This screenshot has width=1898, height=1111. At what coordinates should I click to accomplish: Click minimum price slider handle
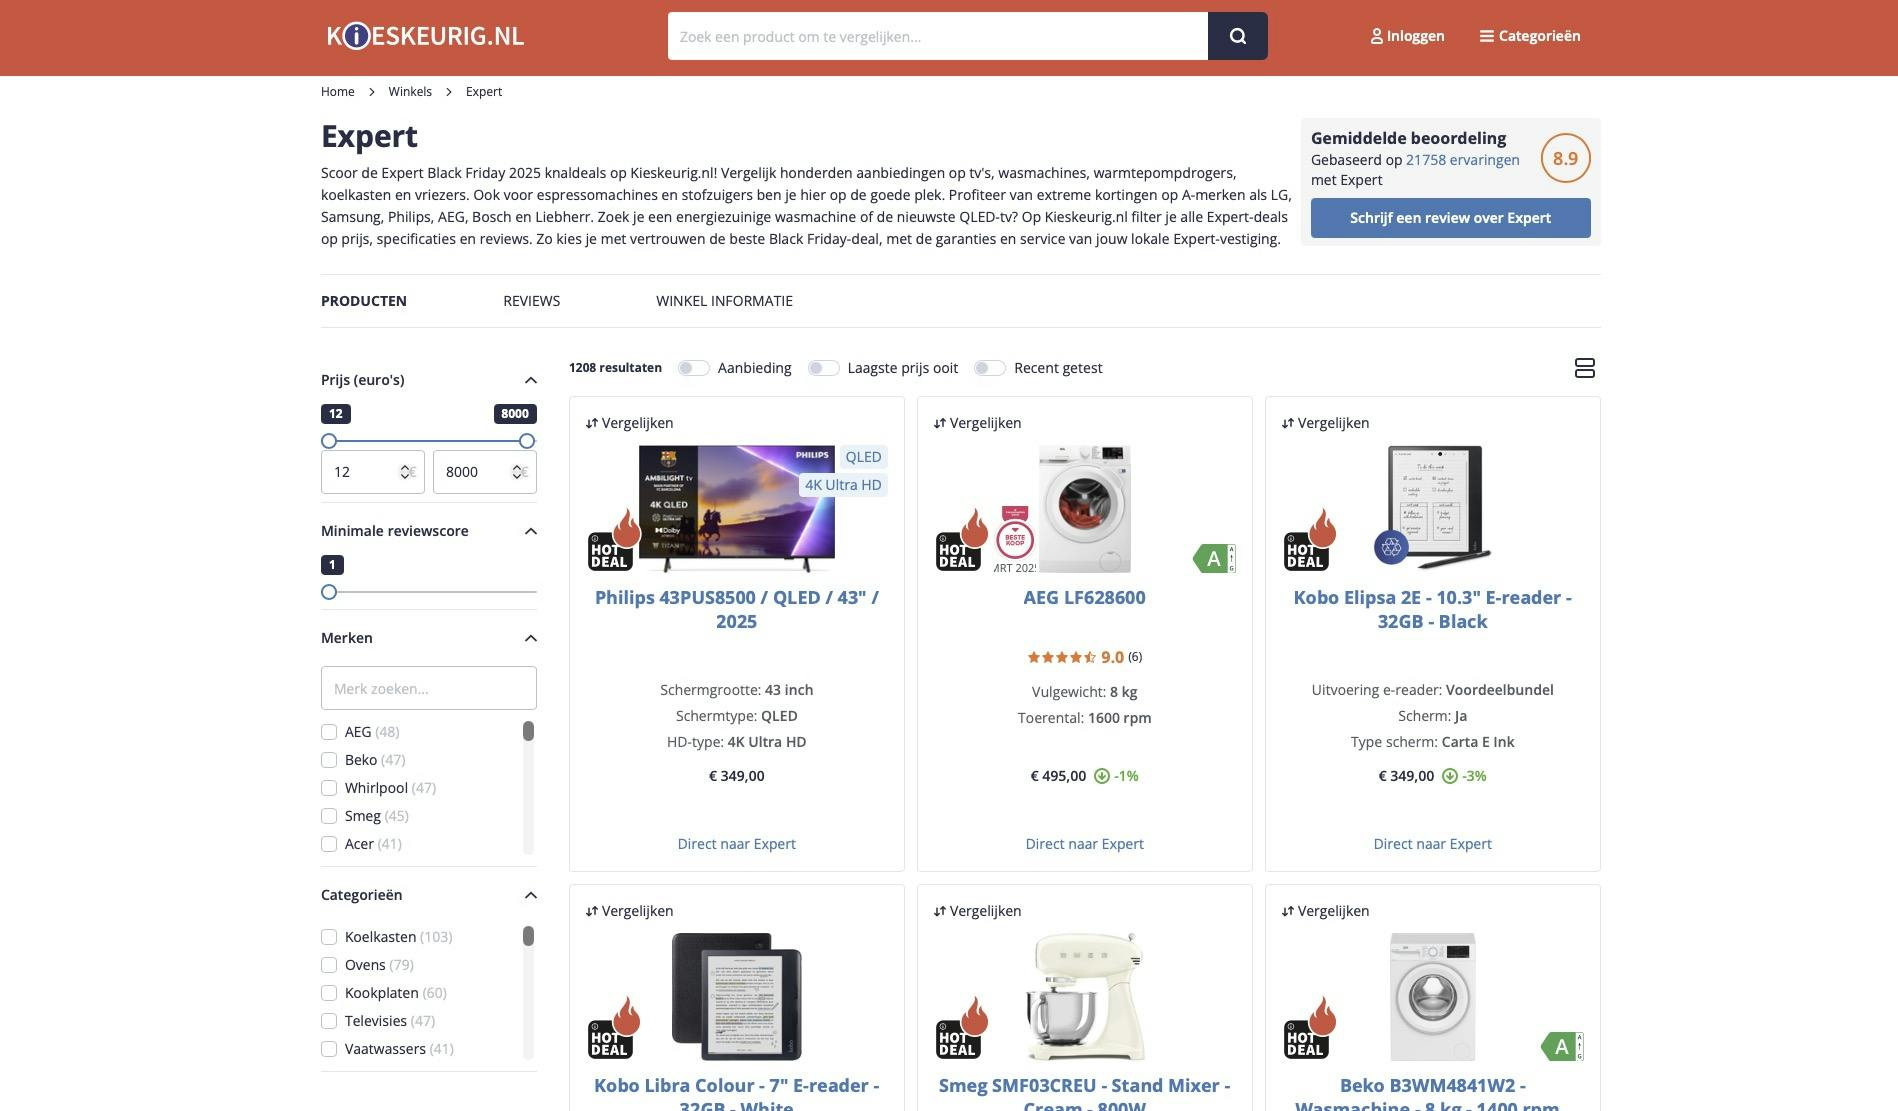[329, 441]
